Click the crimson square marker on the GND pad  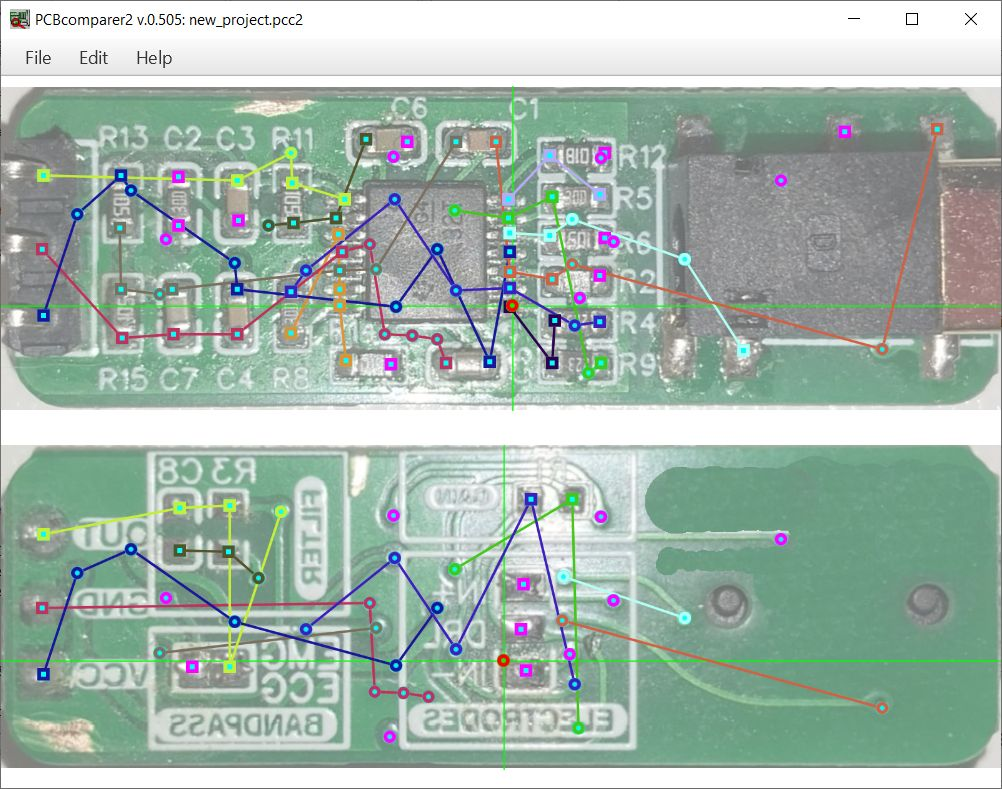click(42, 608)
